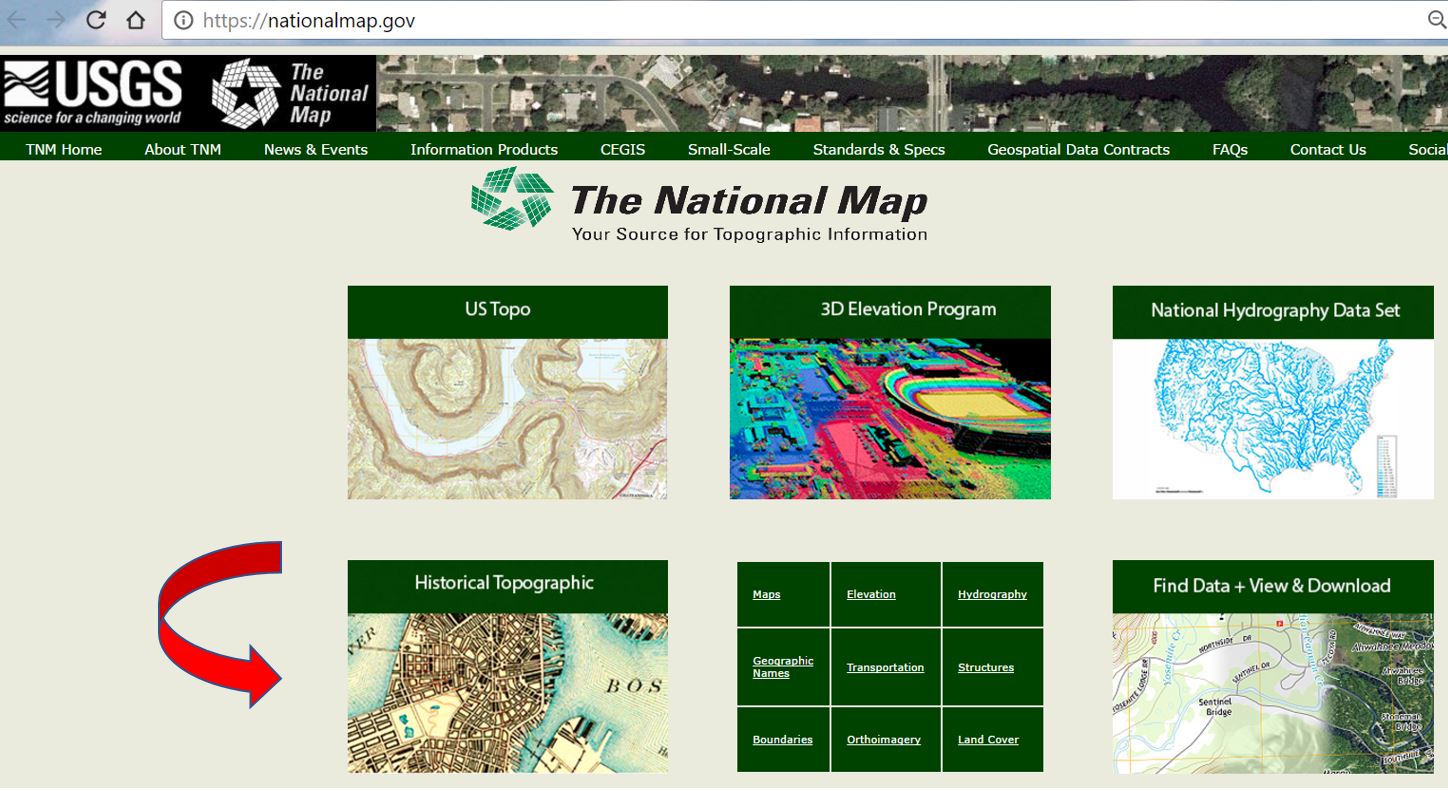This screenshot has height=791, width=1448.
Task: Open the FAQs navigation item
Action: 1229,149
